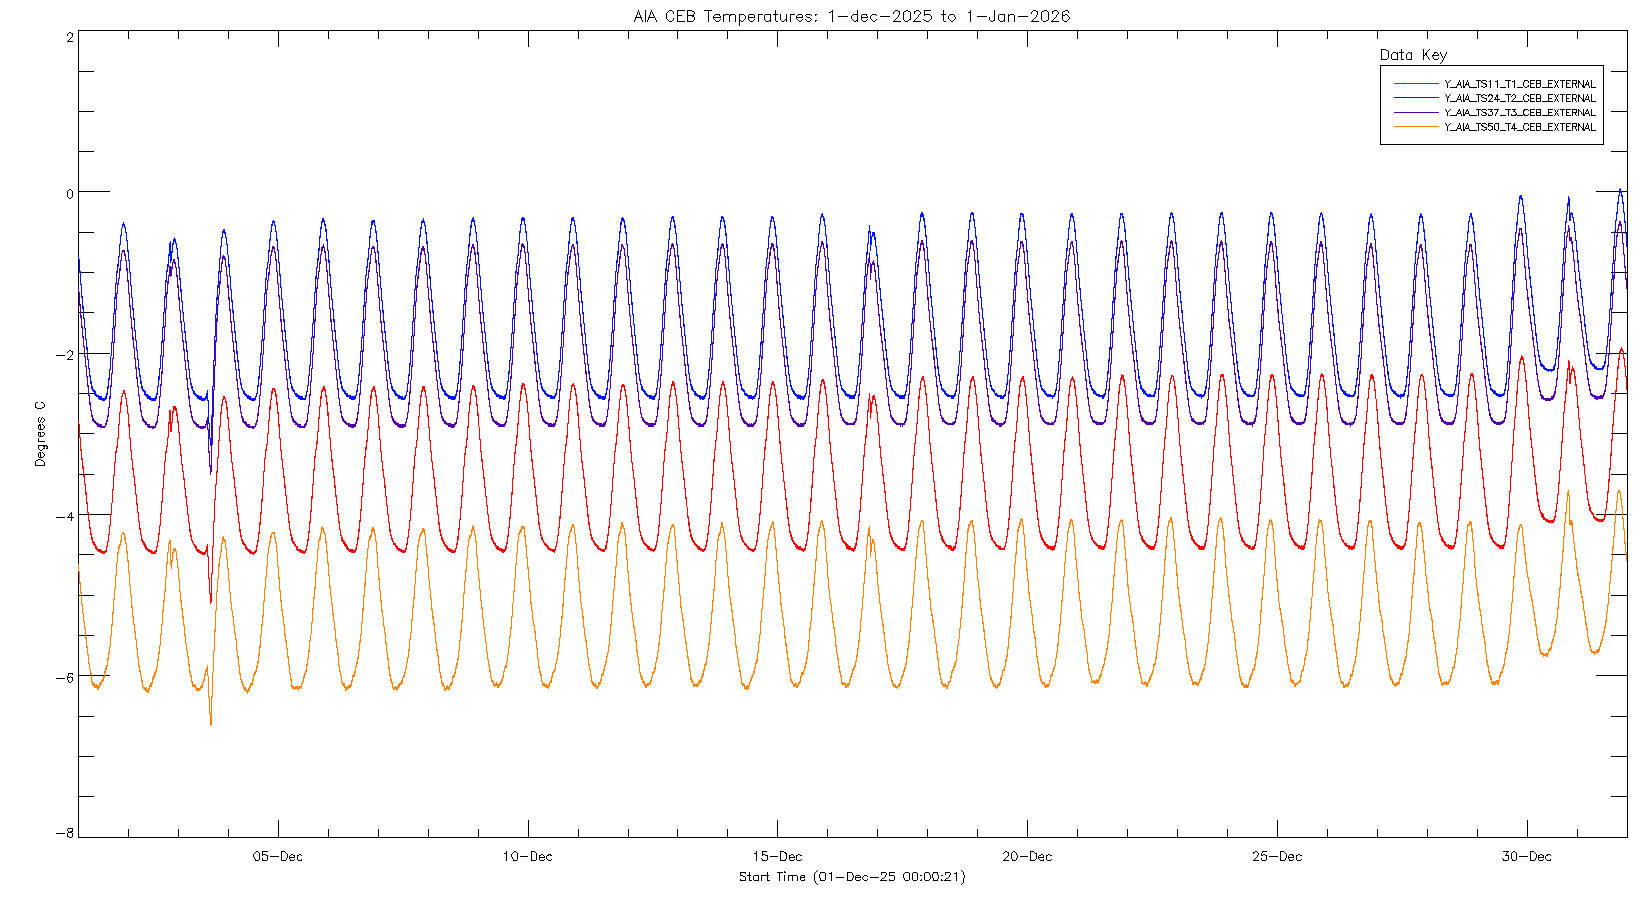Click the 25-Dec x-axis tick label

1277,857
